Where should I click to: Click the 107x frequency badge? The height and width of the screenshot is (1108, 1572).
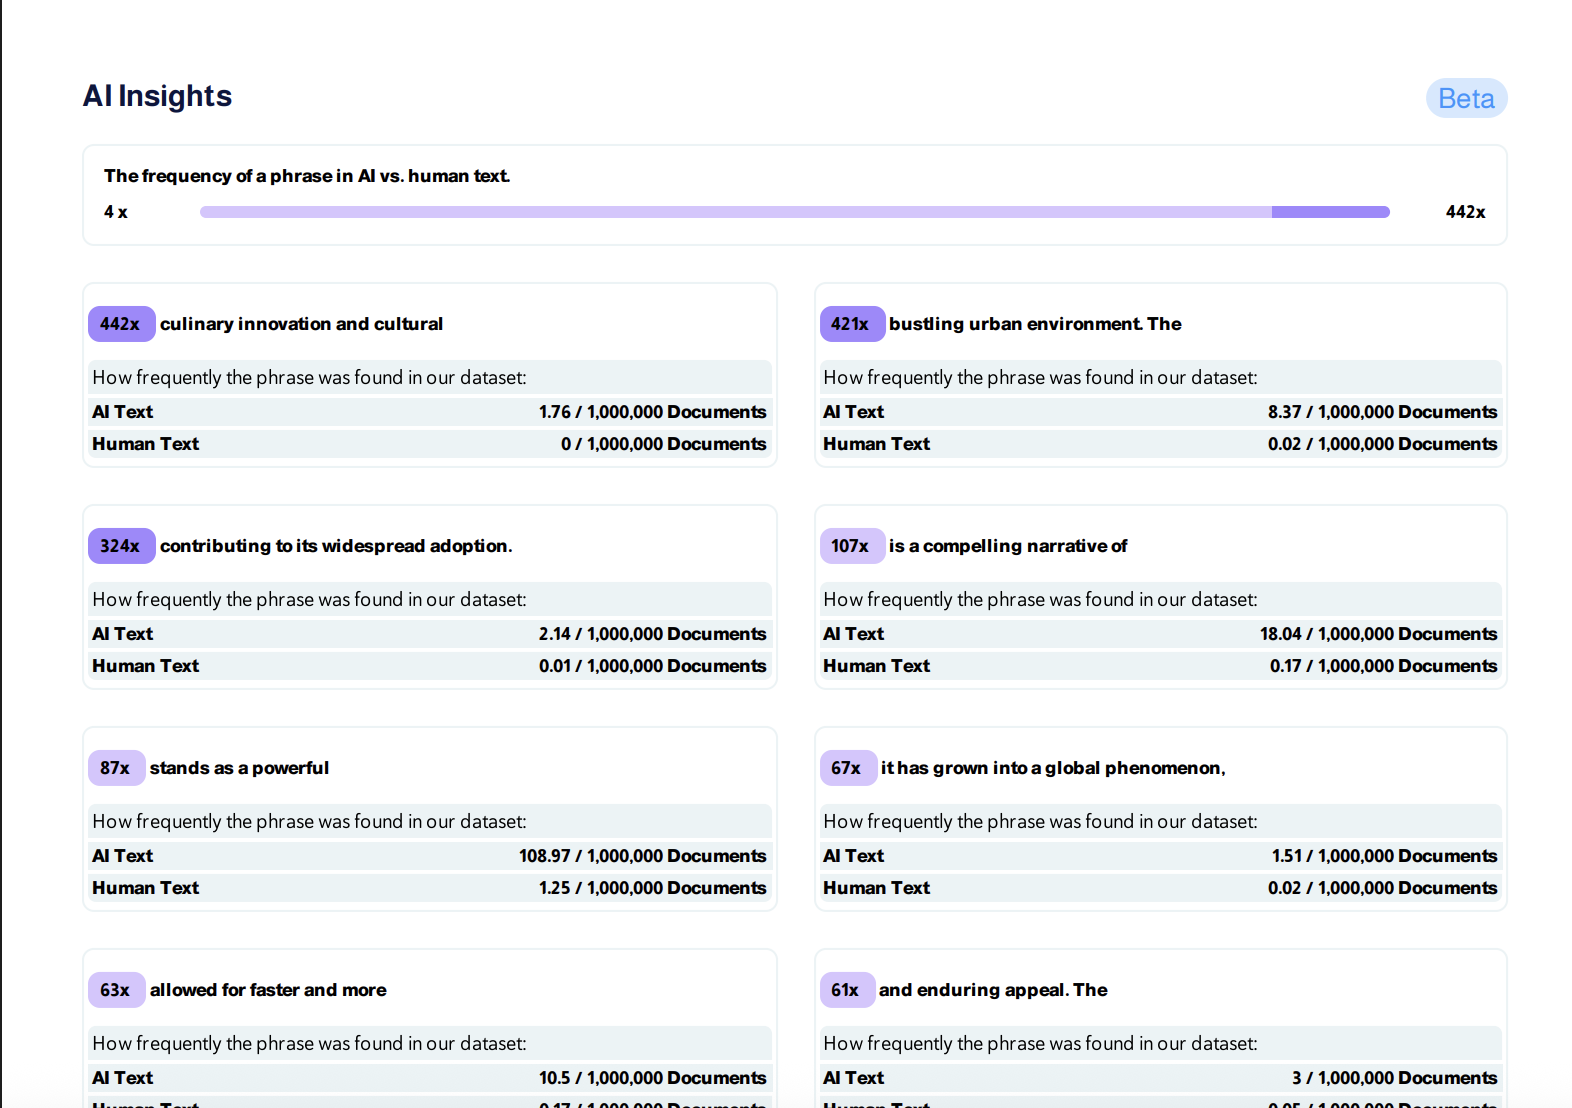tap(852, 546)
